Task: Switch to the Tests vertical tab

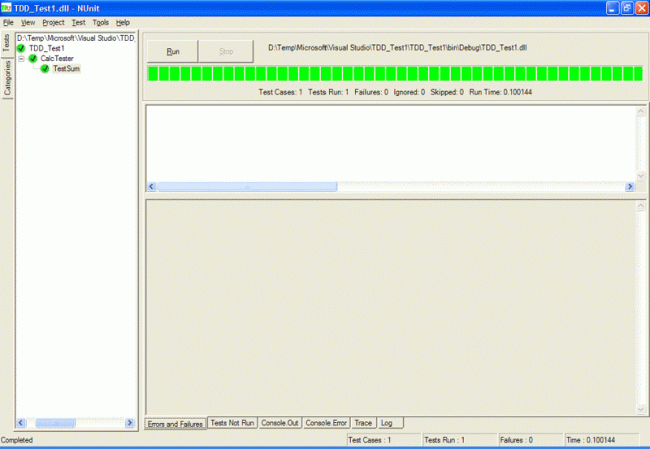Action: (x=7, y=43)
